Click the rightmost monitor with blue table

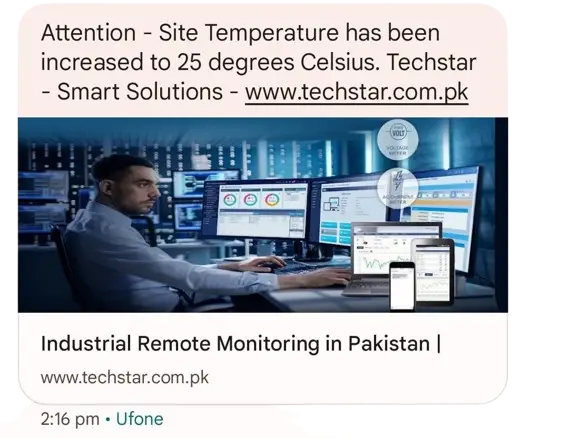coord(441,212)
